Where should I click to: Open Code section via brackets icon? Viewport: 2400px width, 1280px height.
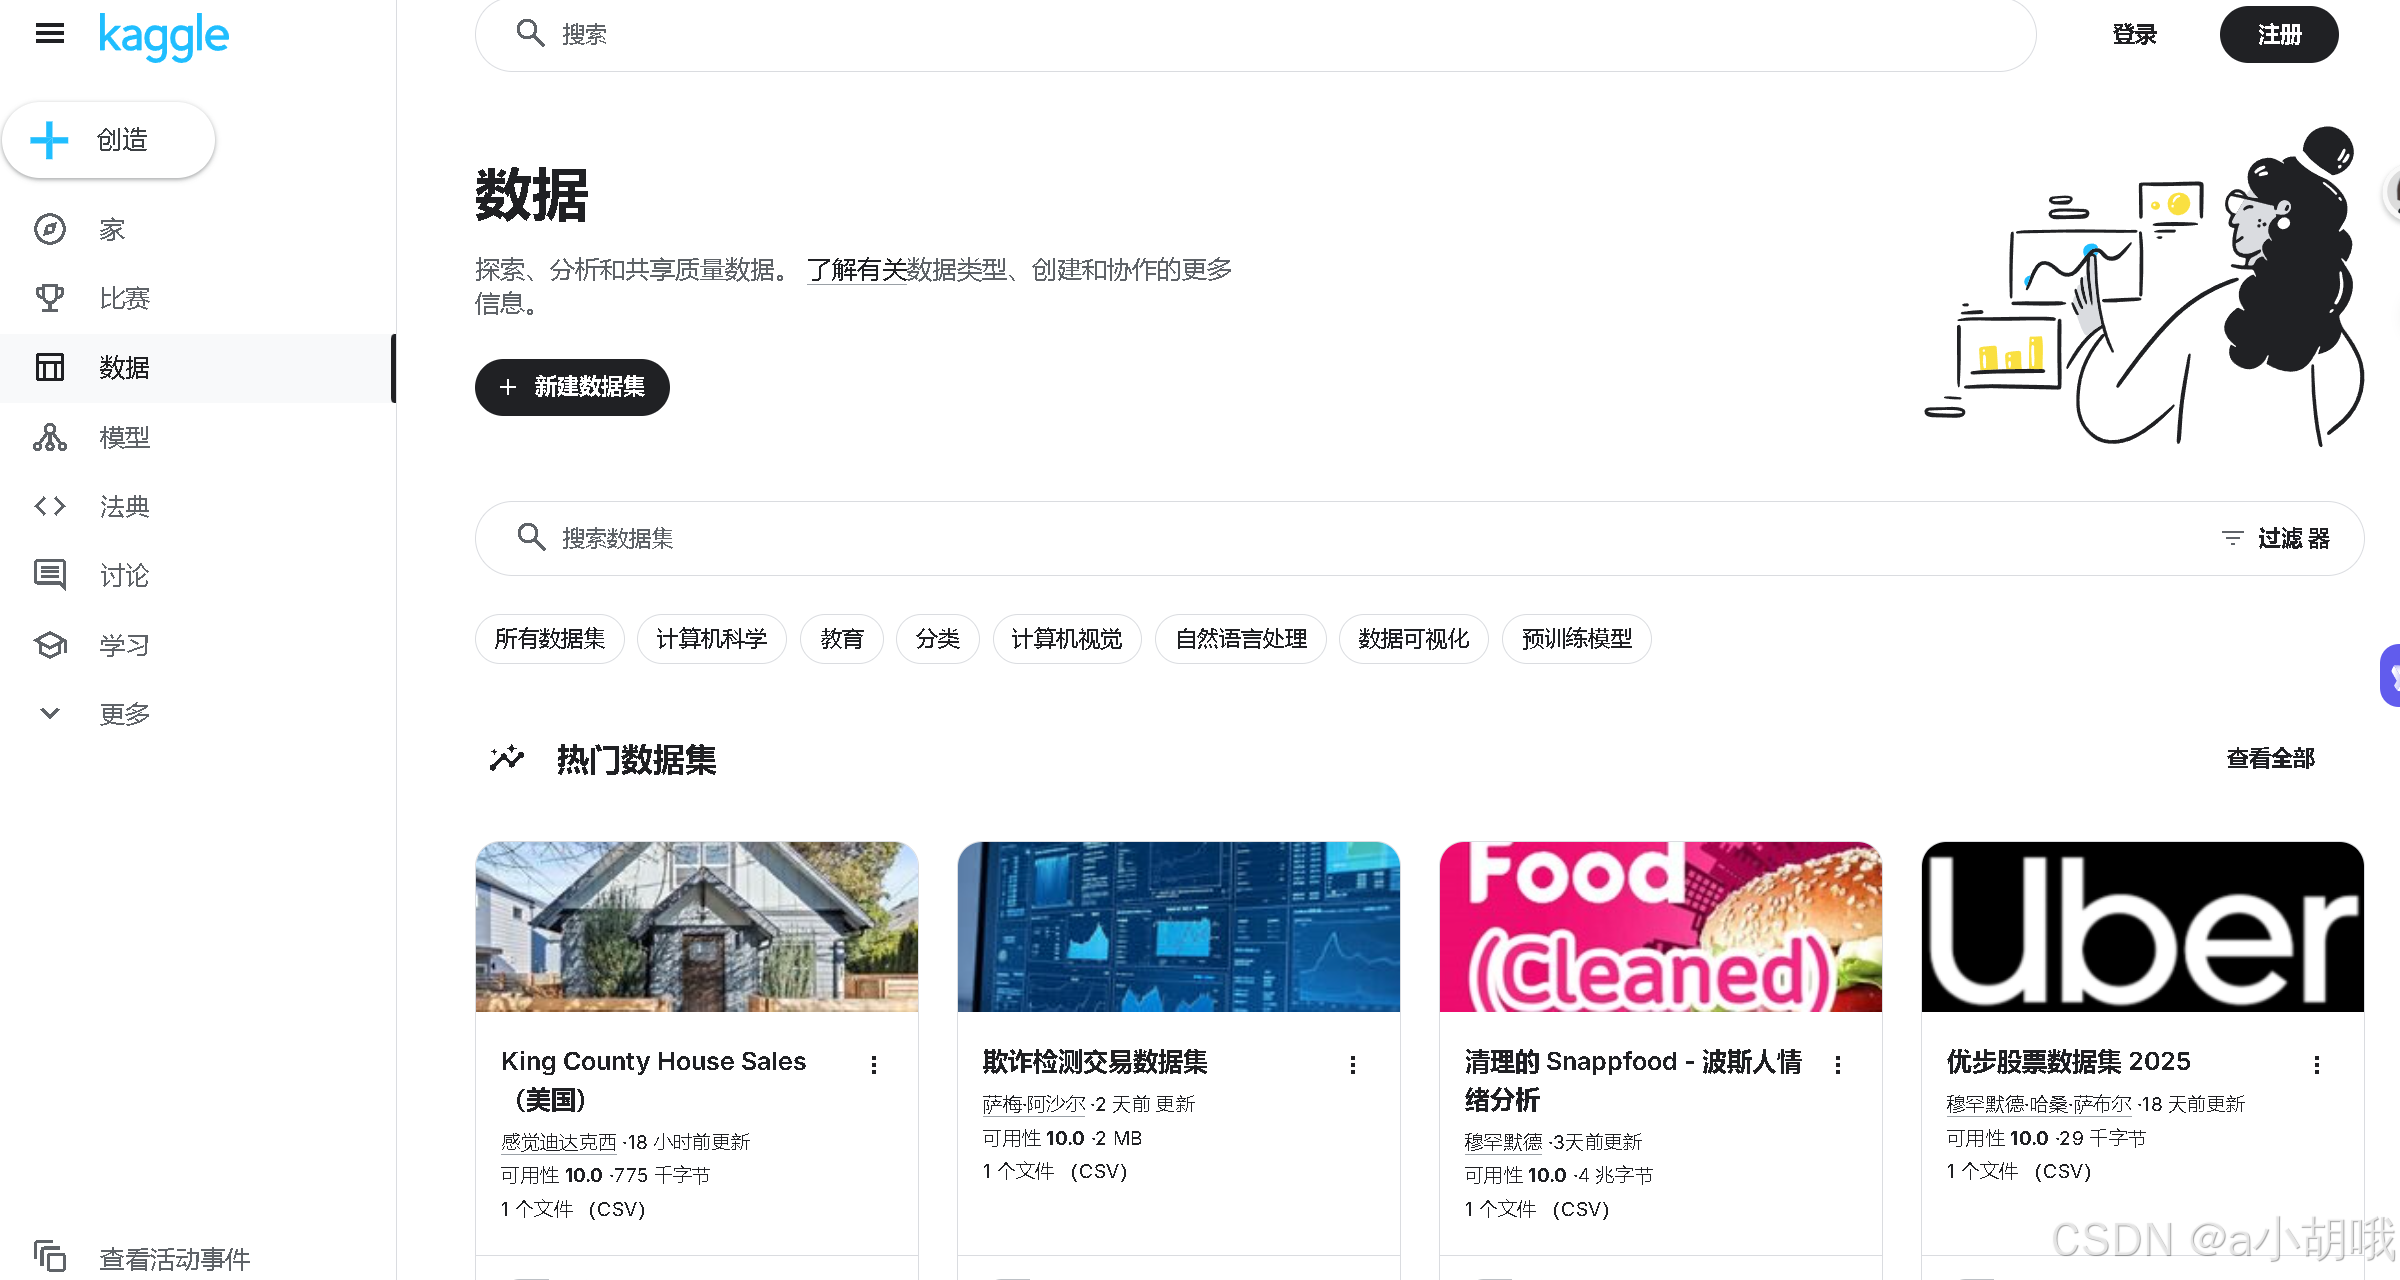pos(50,506)
